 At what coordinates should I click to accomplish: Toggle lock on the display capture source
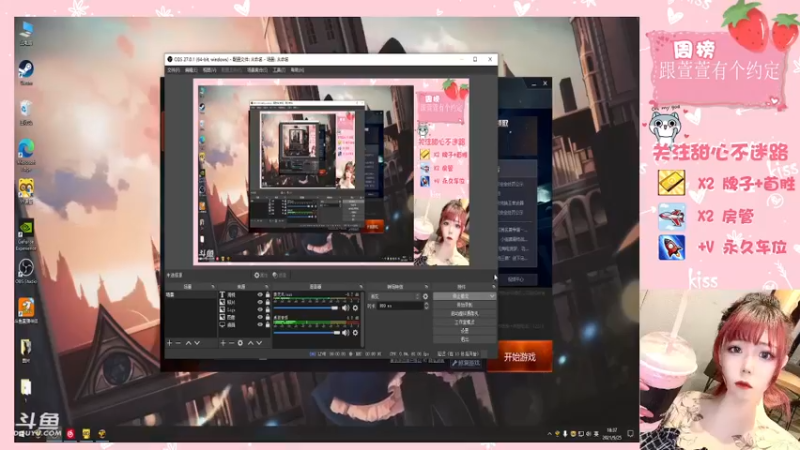[x=268, y=324]
